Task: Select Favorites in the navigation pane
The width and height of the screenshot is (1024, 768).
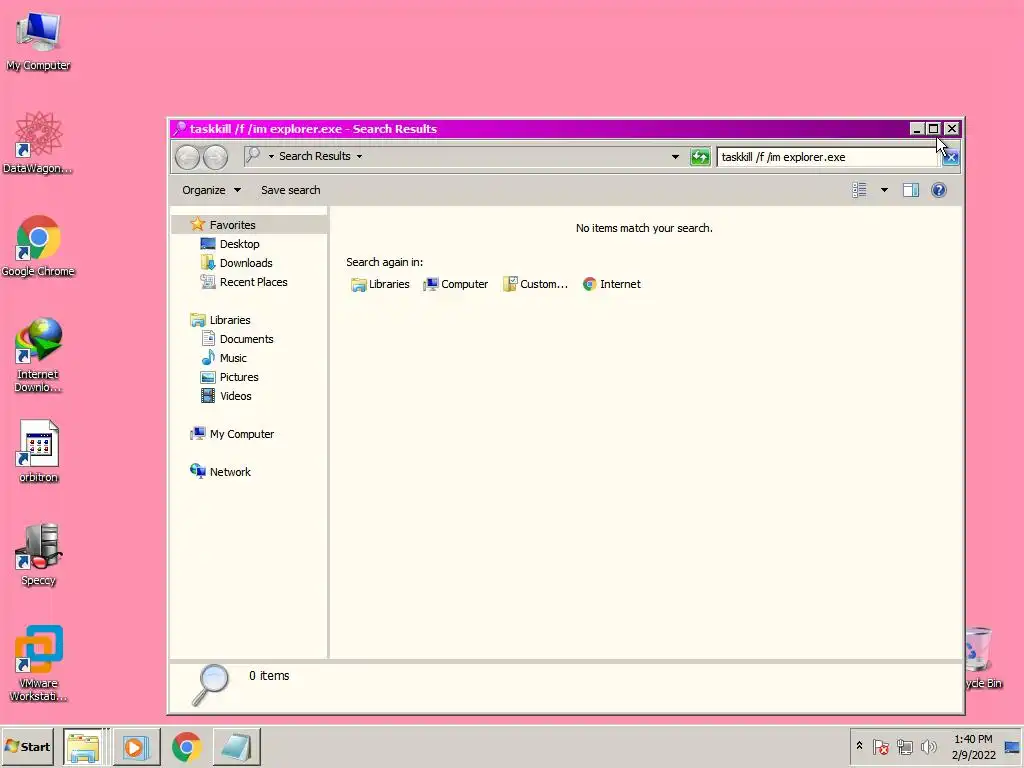Action: [x=232, y=225]
